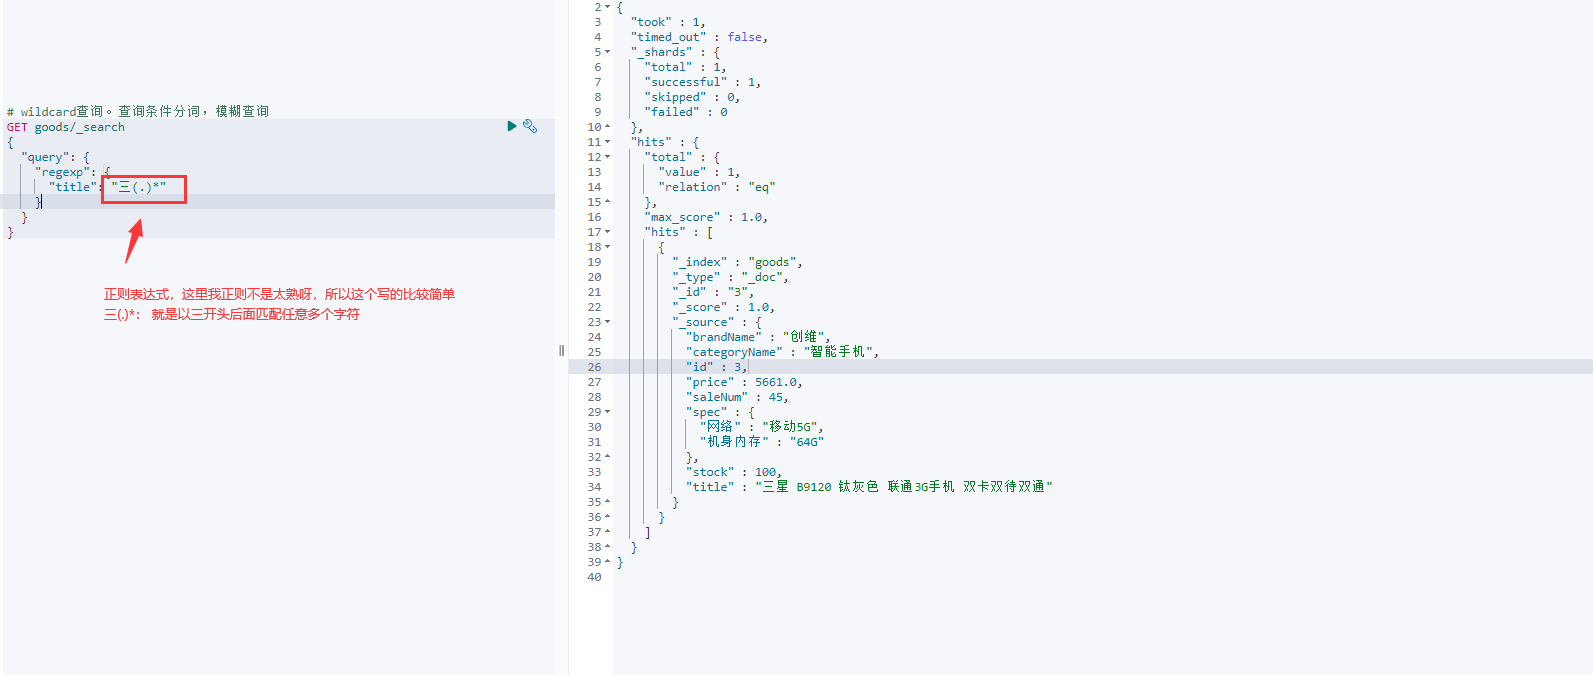Click the "_index" : "goods" line
1593x675 pixels.
click(737, 262)
